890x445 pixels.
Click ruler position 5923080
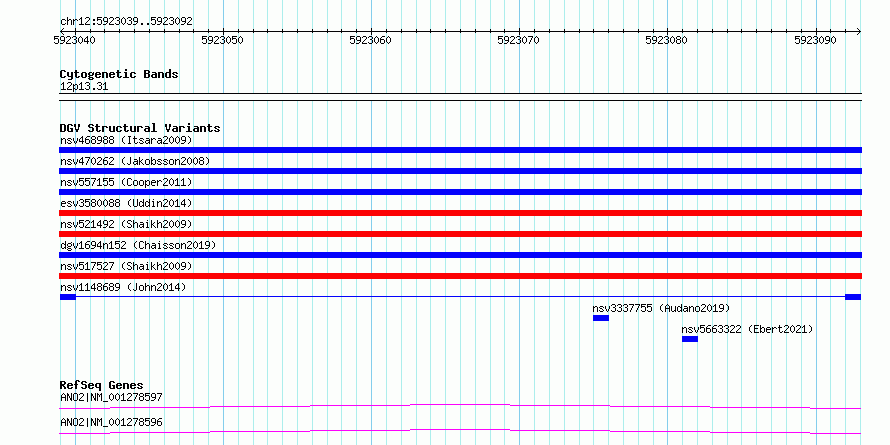[667, 40]
